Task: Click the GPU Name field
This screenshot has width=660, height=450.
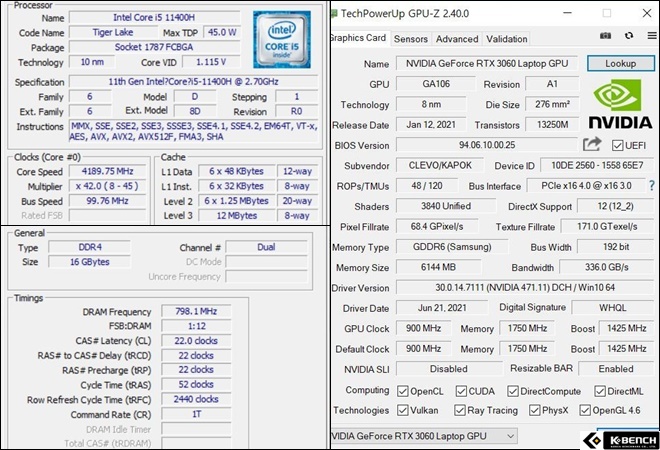Action: (x=487, y=64)
